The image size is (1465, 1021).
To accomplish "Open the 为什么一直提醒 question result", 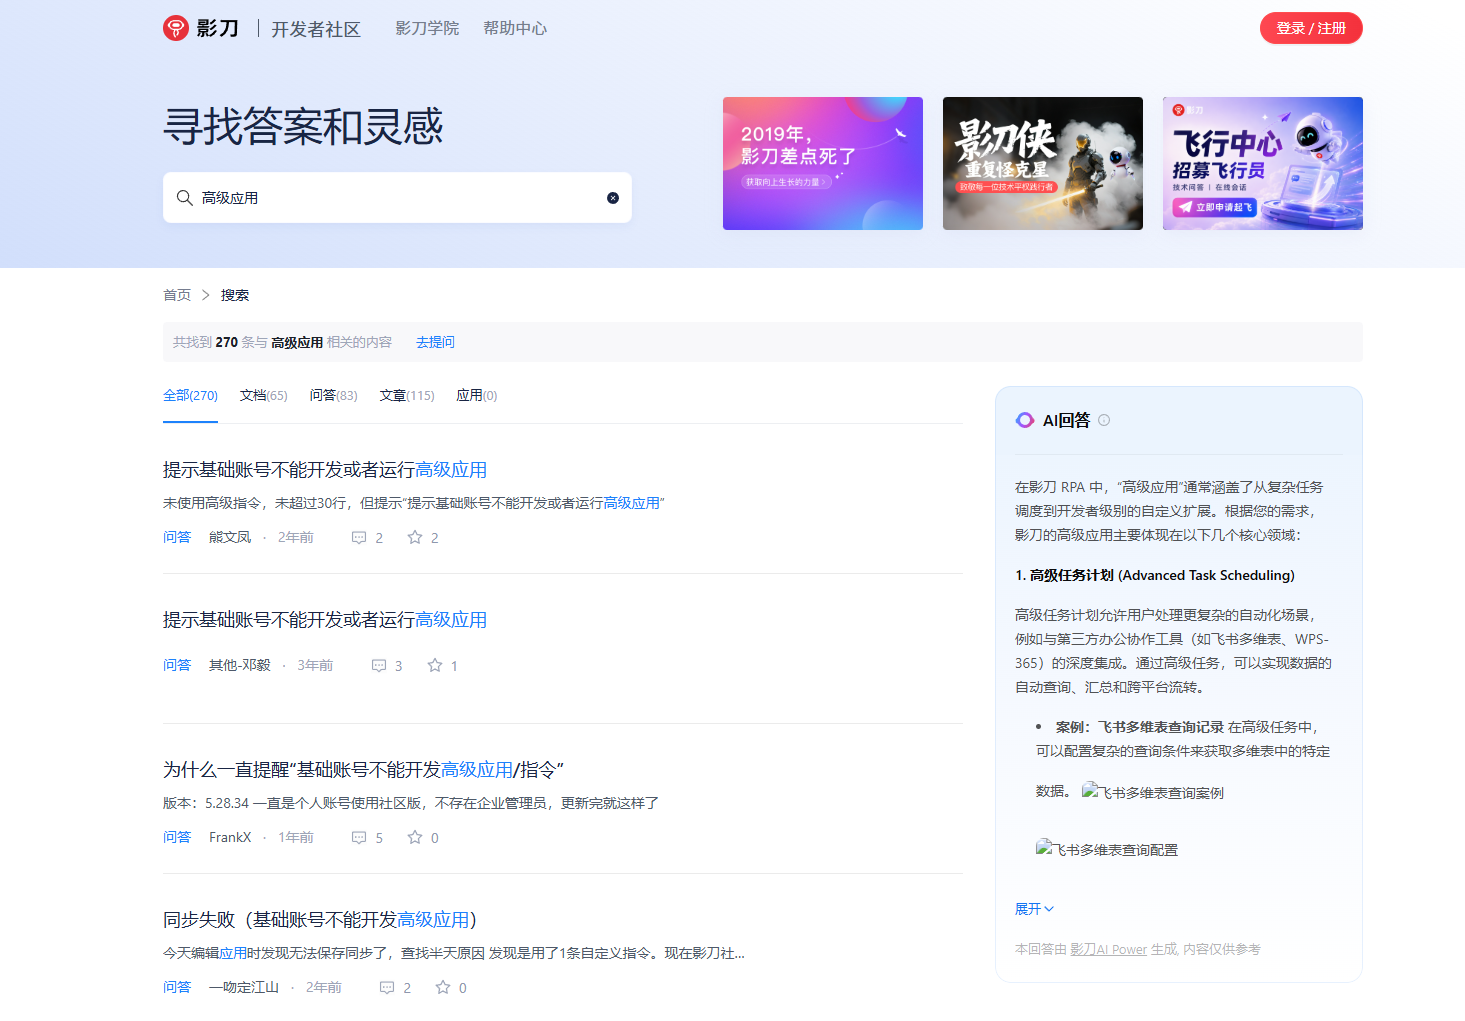I will tap(363, 770).
